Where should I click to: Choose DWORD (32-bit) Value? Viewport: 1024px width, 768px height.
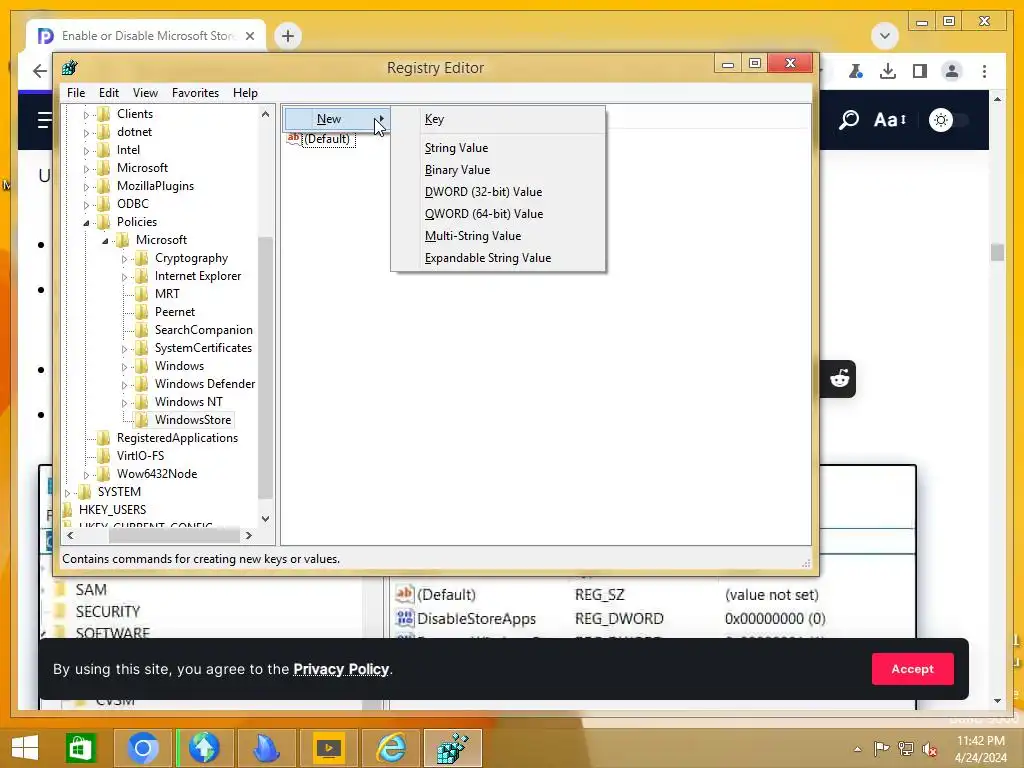click(498, 192)
